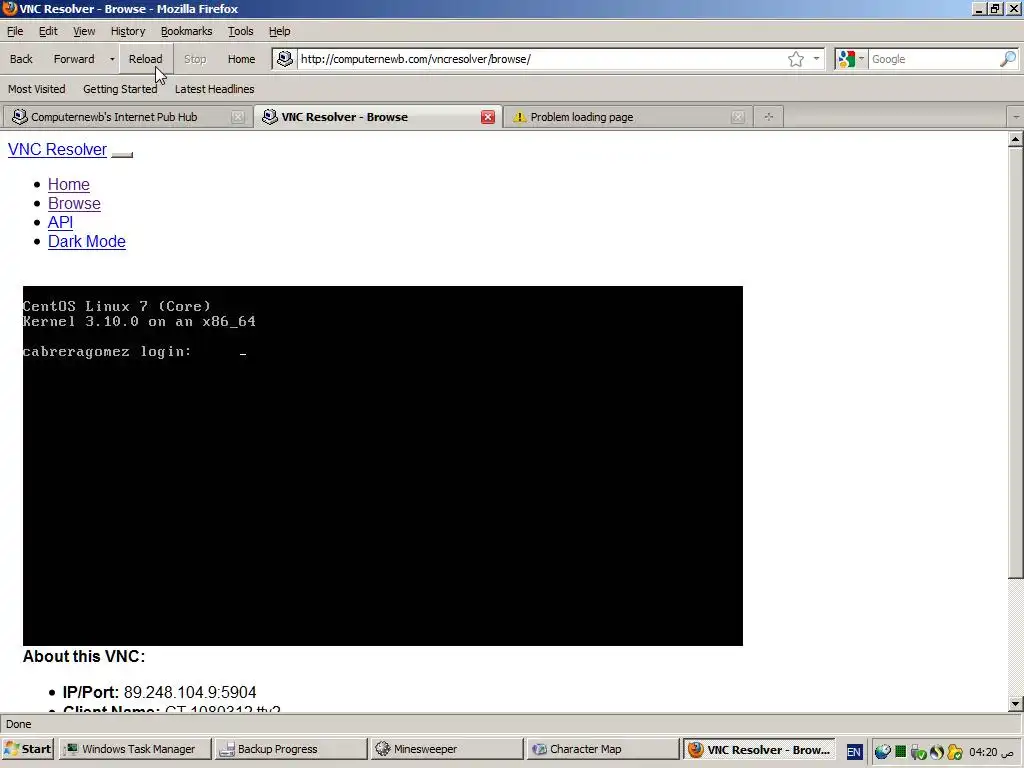Open the Latest Headlines bookmark

[x=214, y=89]
